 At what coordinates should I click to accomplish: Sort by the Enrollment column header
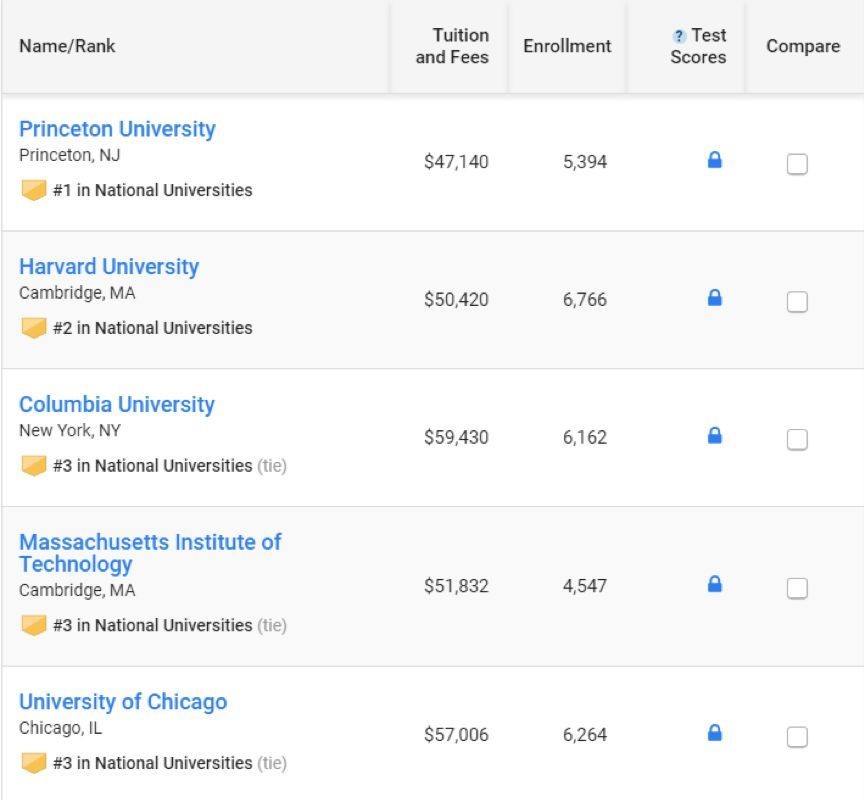tap(567, 46)
